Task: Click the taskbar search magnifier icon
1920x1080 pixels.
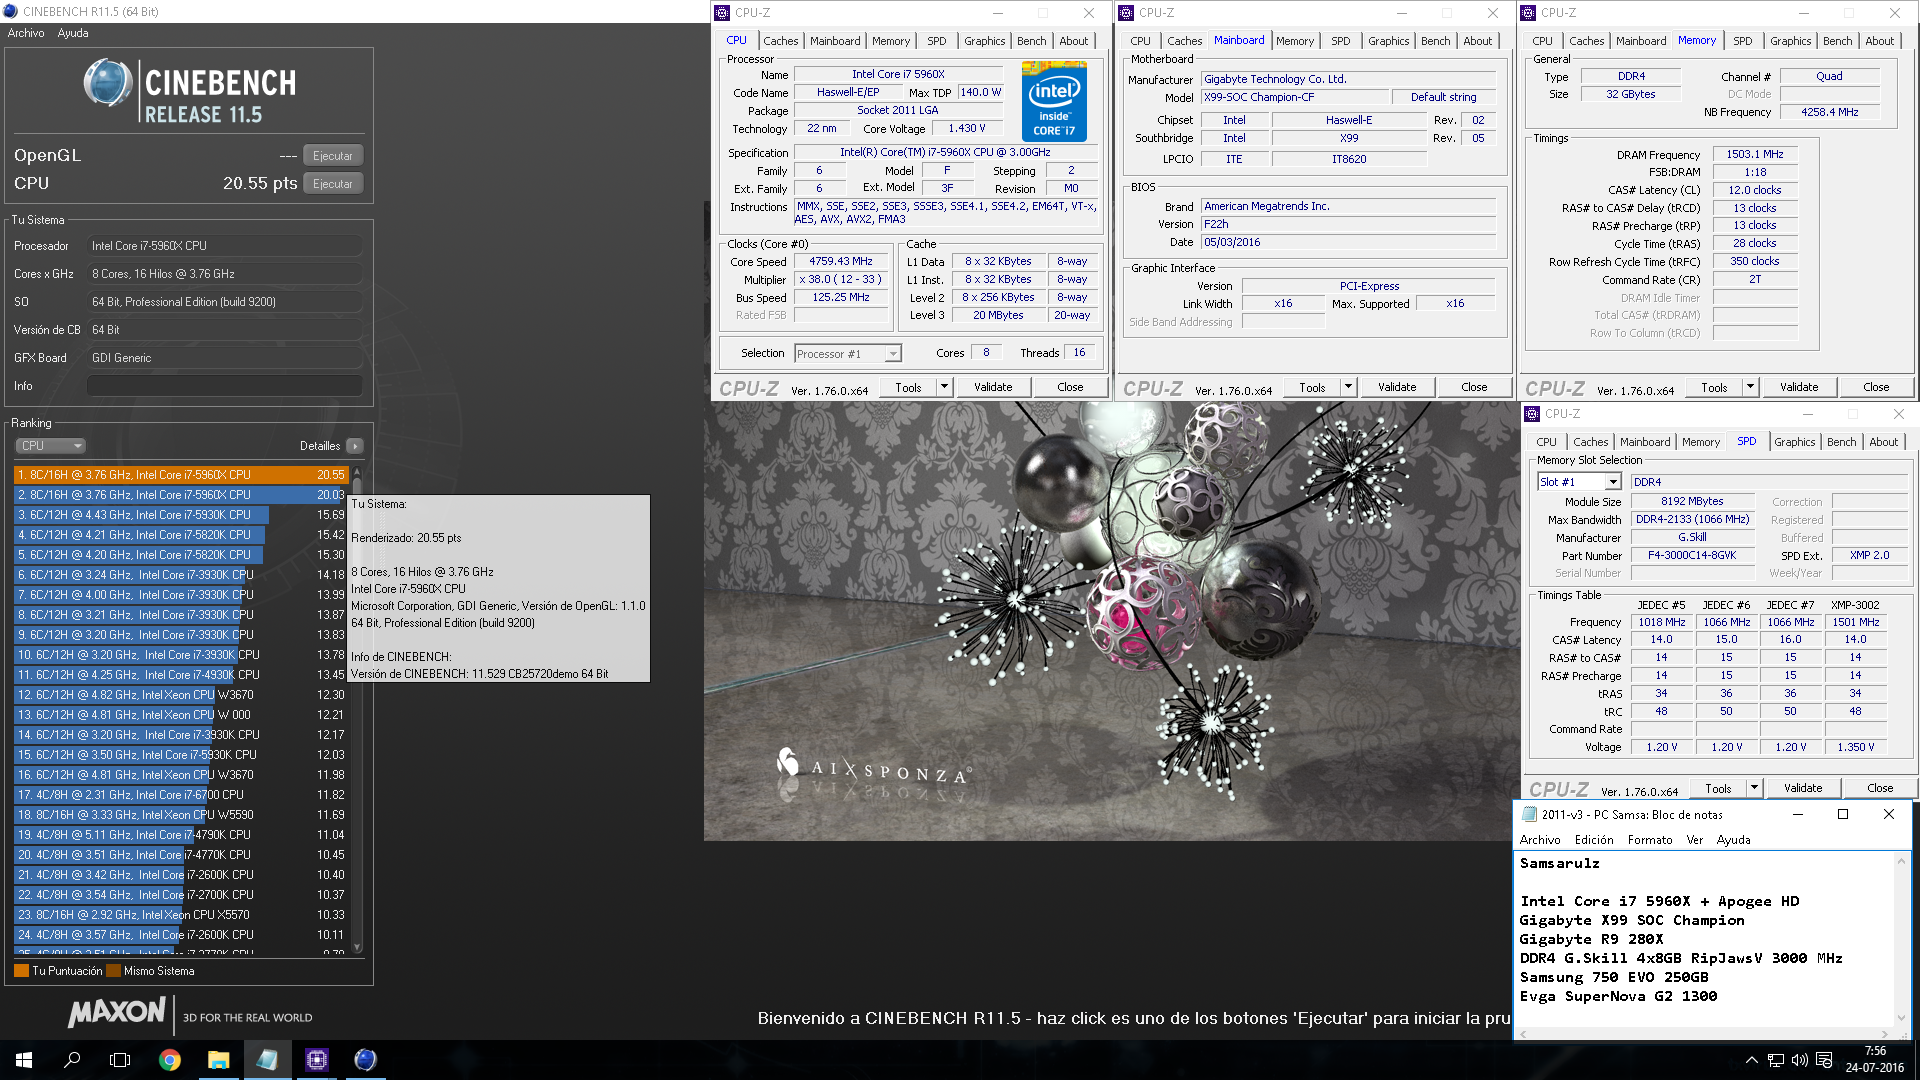Action: pyautogui.click(x=72, y=1060)
